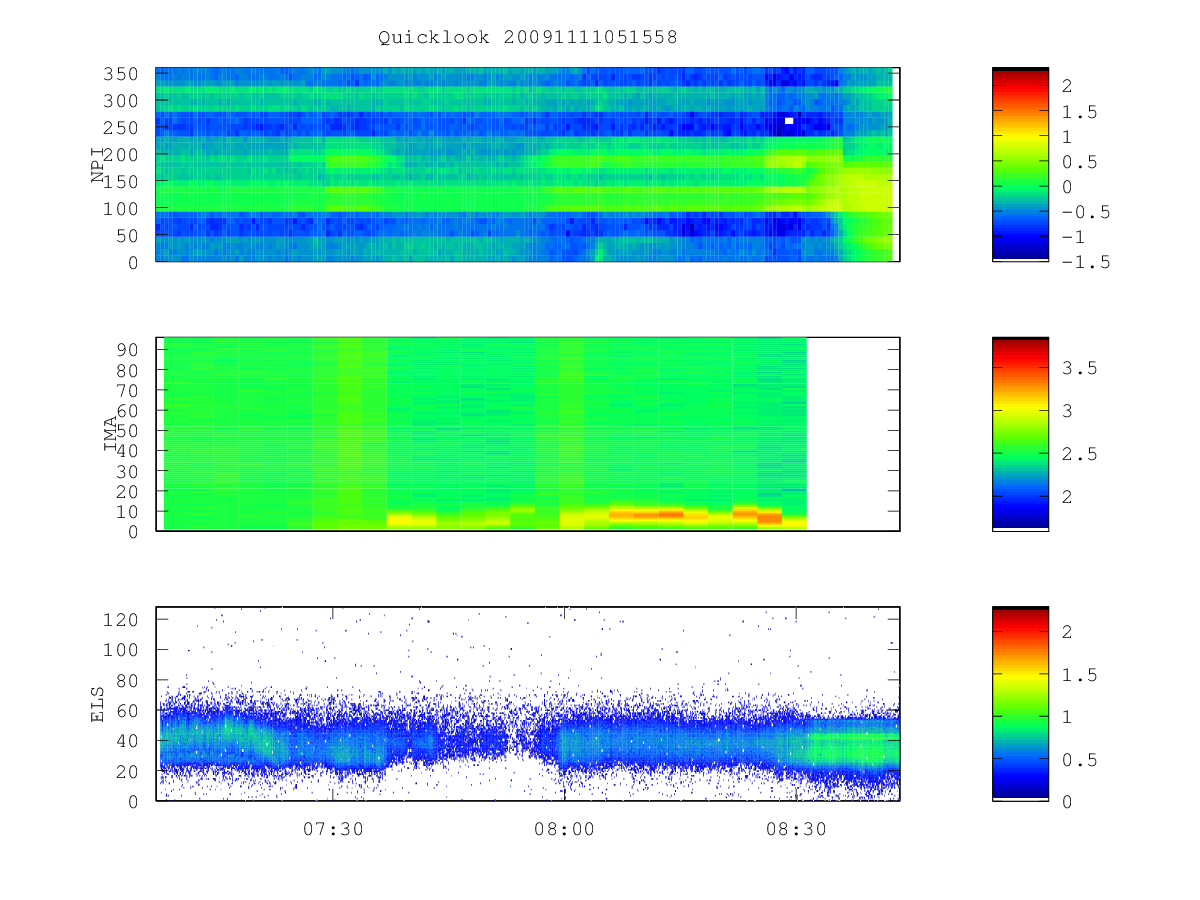Viewport: 1200px width, 900px height.
Task: Click the title Quicklook 20091111051558
Action: coord(527,37)
